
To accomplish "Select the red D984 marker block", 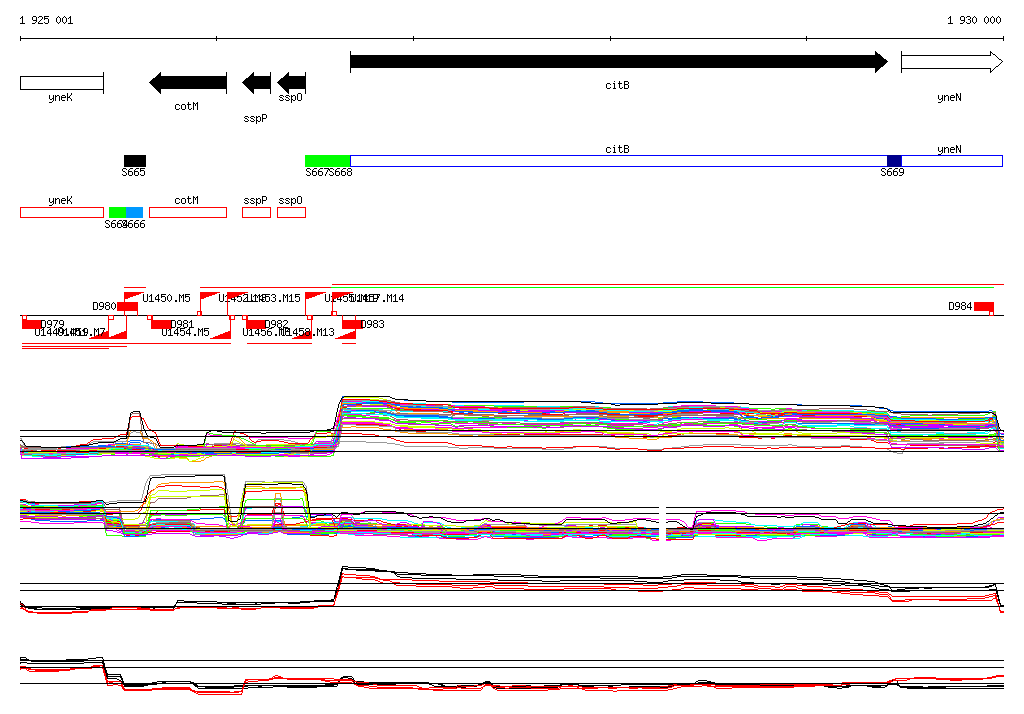I will click(984, 307).
